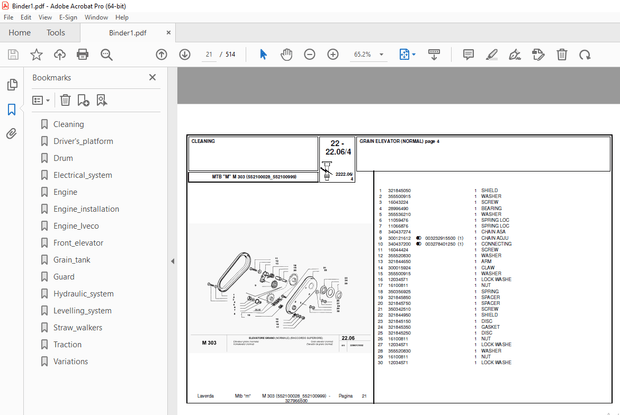Toggle the Bookmarks panel icon
Image resolution: width=620 pixels, height=415 pixels.
click(11, 109)
